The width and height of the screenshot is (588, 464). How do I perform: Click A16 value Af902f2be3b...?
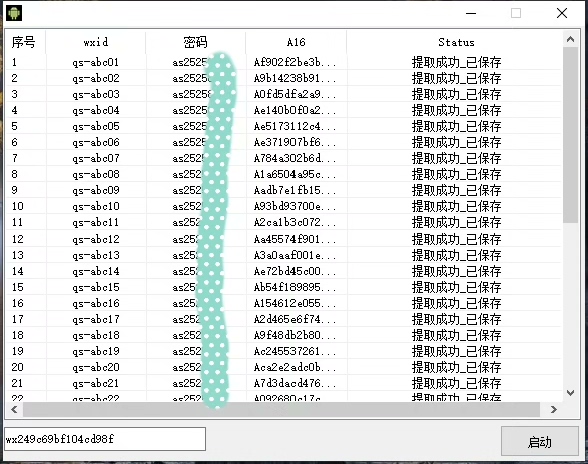pos(295,62)
